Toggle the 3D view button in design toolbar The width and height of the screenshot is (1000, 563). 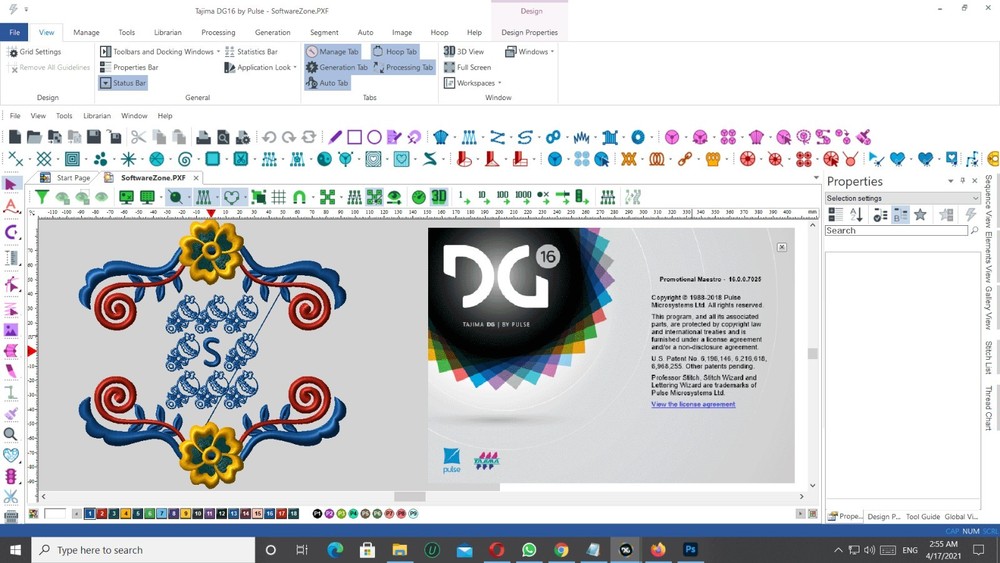tap(439, 197)
